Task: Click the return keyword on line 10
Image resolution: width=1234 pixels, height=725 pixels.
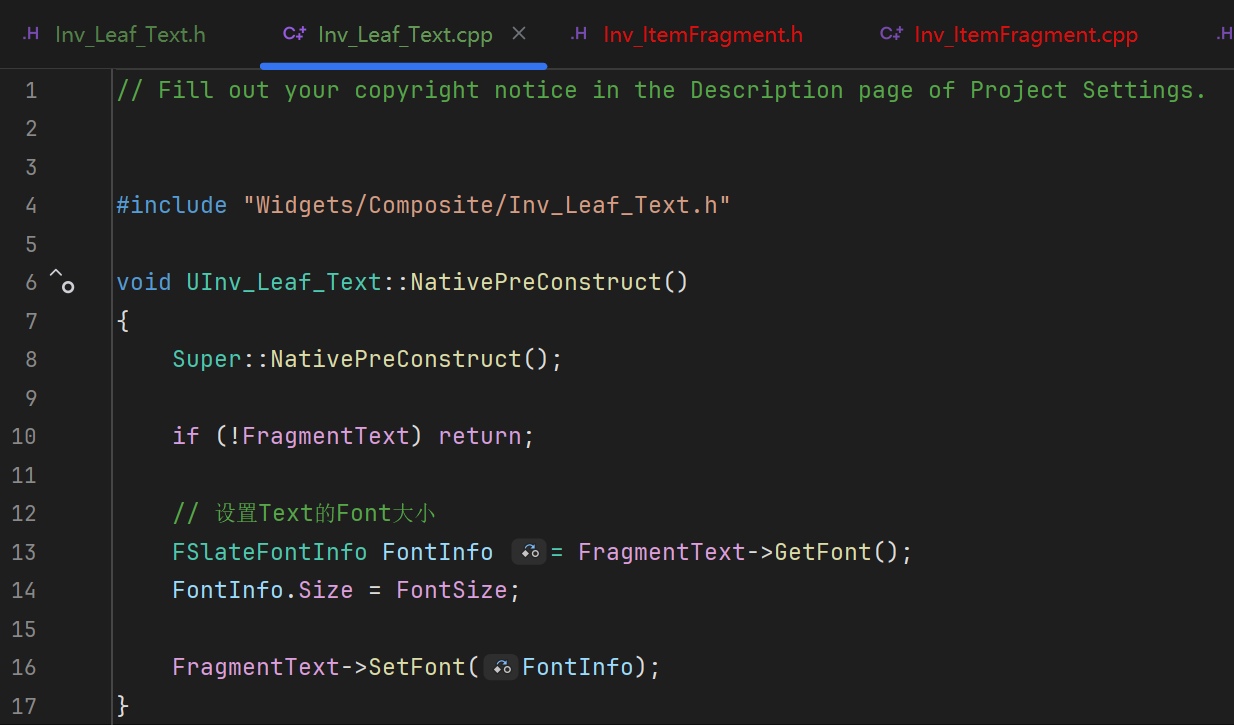Action: coord(480,436)
